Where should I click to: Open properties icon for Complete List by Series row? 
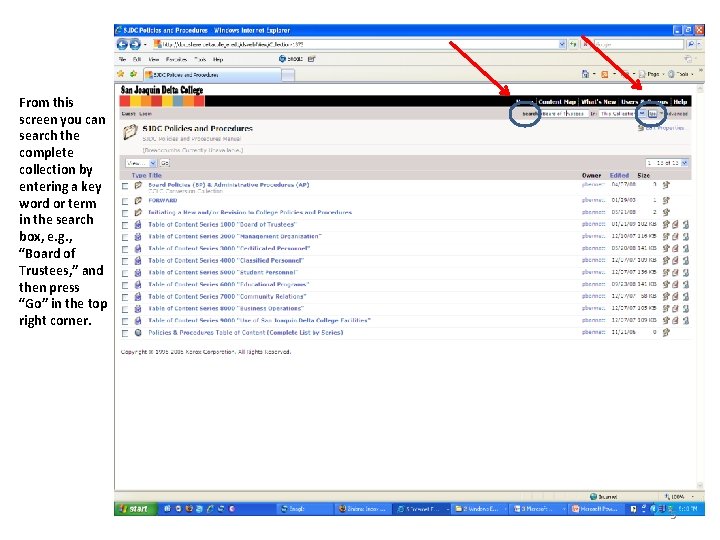(x=666, y=332)
